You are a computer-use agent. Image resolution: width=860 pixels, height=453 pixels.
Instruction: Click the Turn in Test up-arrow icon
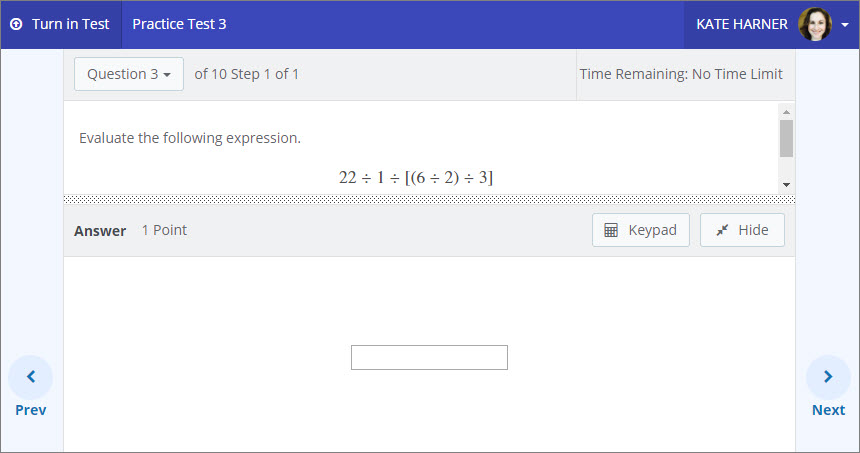pos(16,24)
